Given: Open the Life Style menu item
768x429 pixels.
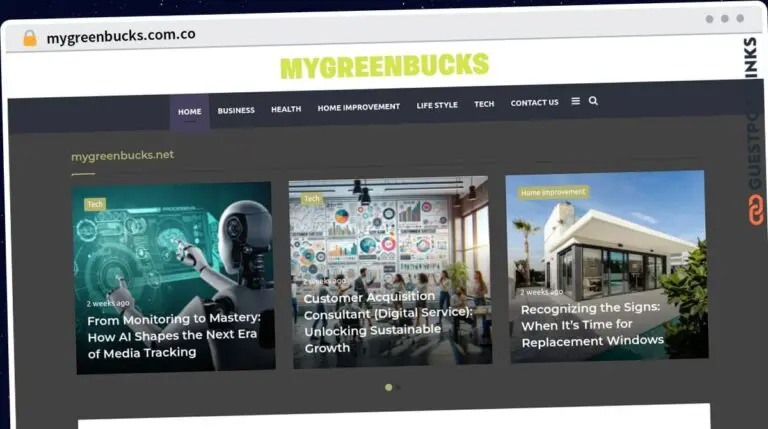Looking at the screenshot, I should 437,105.
